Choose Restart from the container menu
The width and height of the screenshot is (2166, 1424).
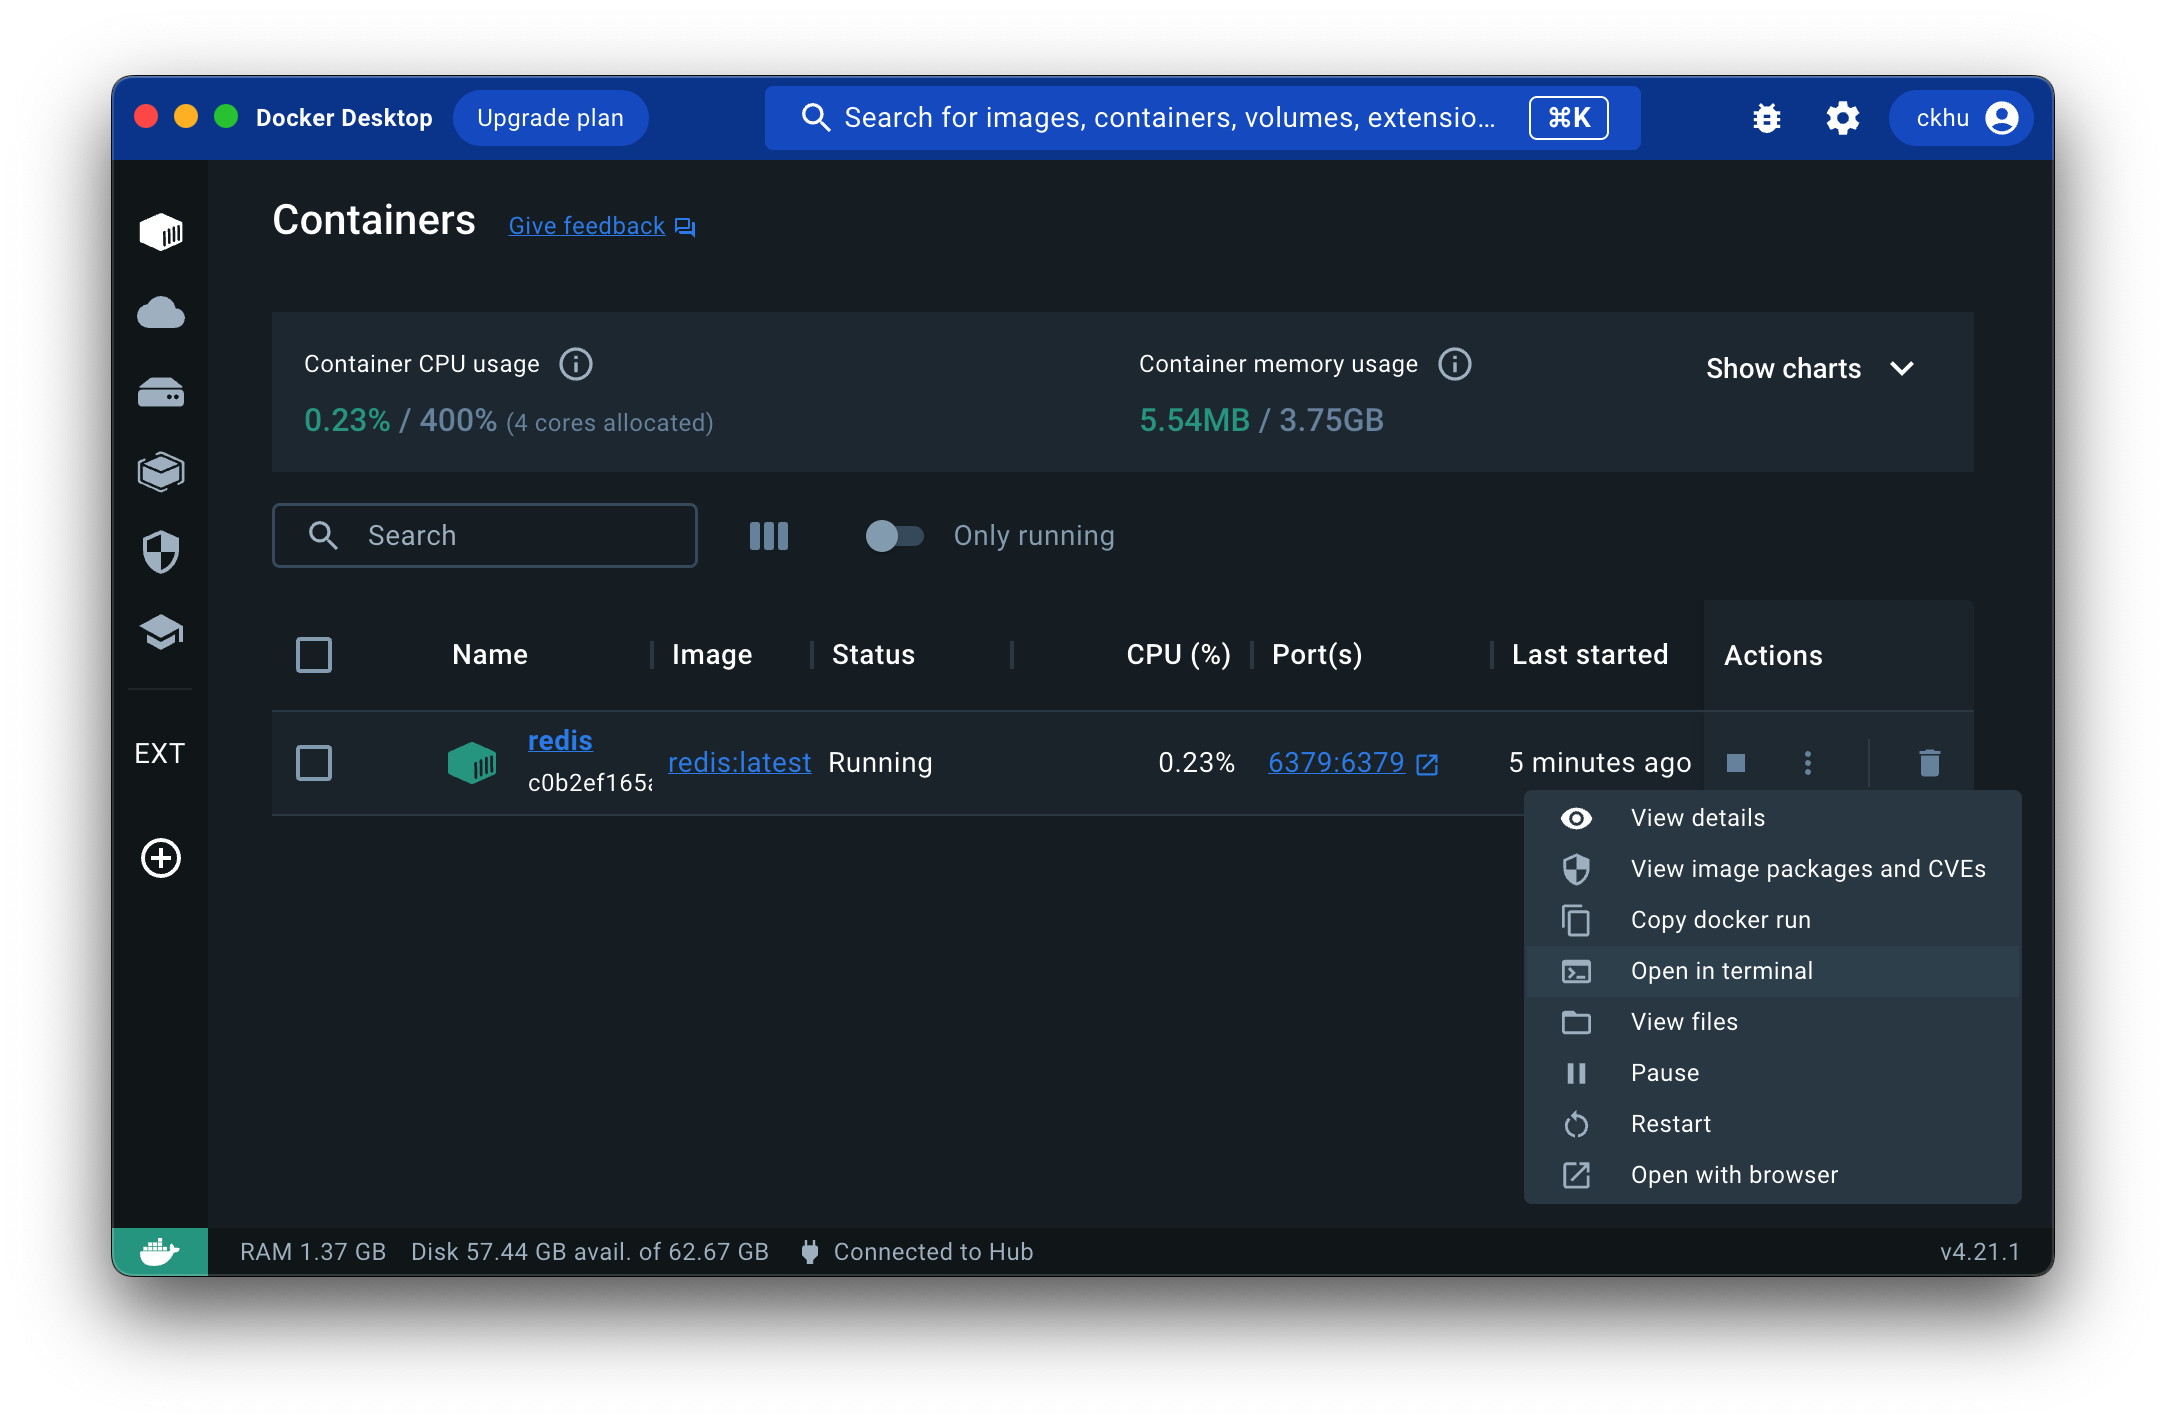click(x=1772, y=1124)
